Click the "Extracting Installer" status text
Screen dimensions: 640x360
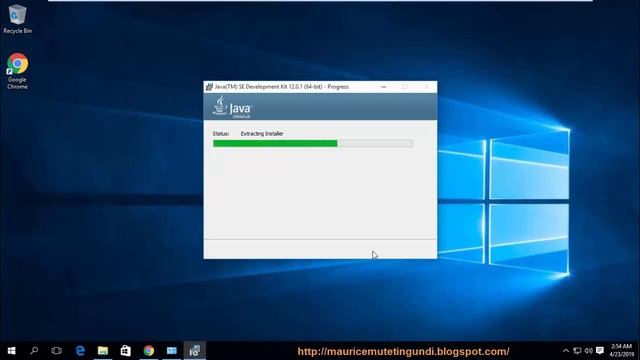point(262,133)
